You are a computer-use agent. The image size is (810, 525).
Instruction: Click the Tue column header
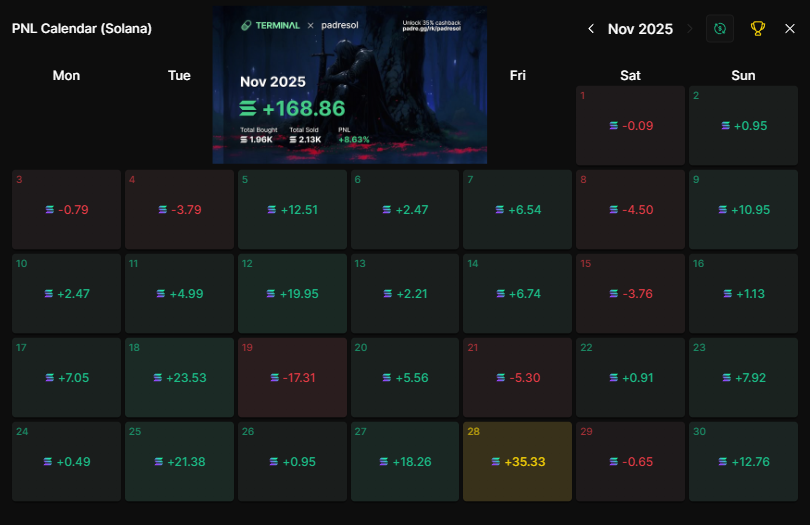[x=179, y=75]
